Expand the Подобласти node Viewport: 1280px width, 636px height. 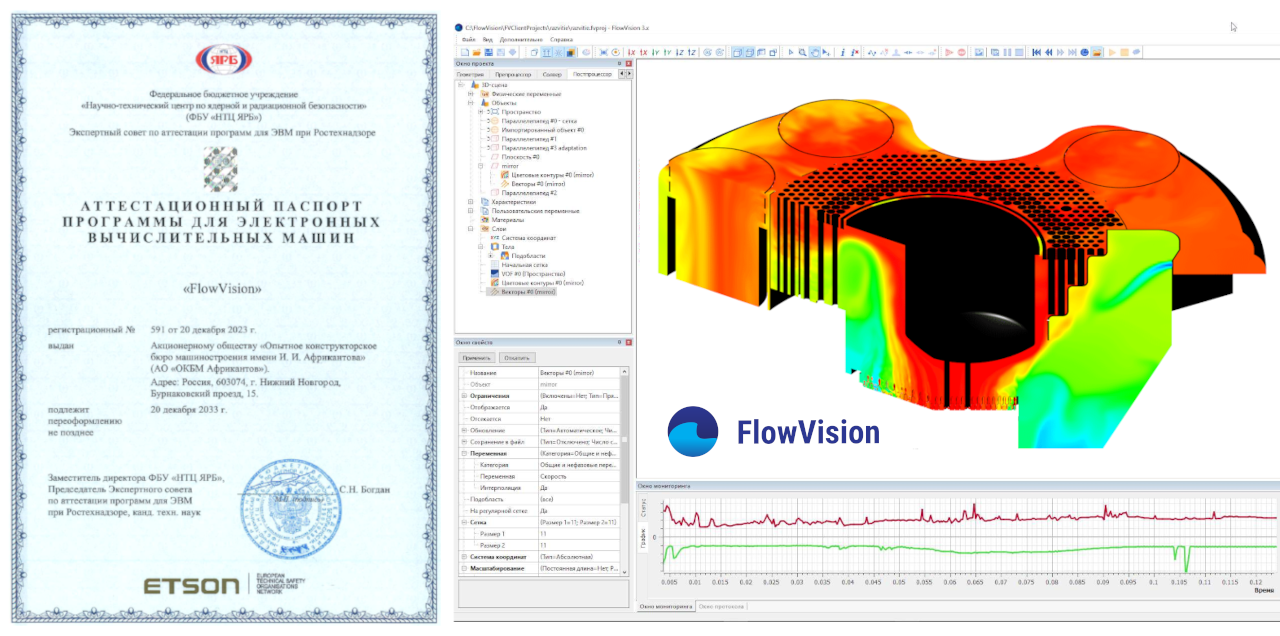click(x=491, y=256)
